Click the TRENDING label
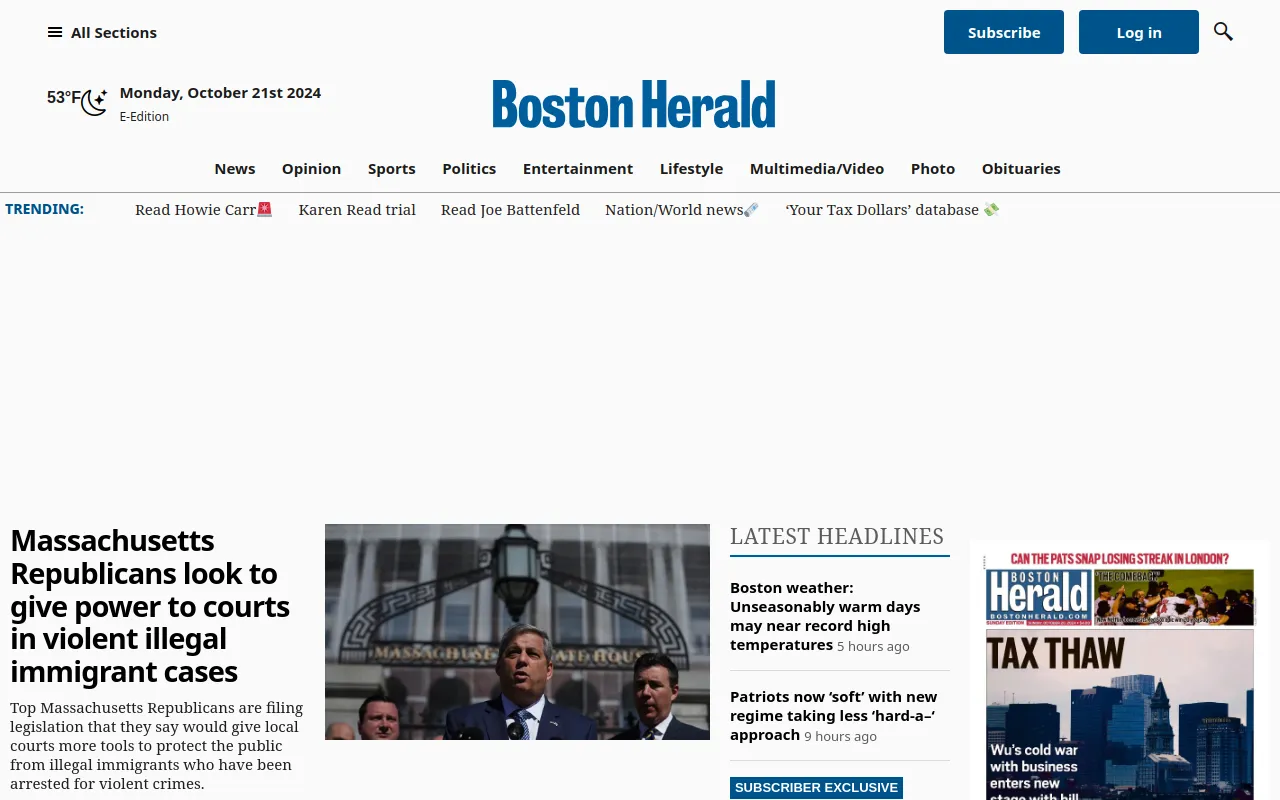Image resolution: width=1280 pixels, height=800 pixels. [44, 209]
